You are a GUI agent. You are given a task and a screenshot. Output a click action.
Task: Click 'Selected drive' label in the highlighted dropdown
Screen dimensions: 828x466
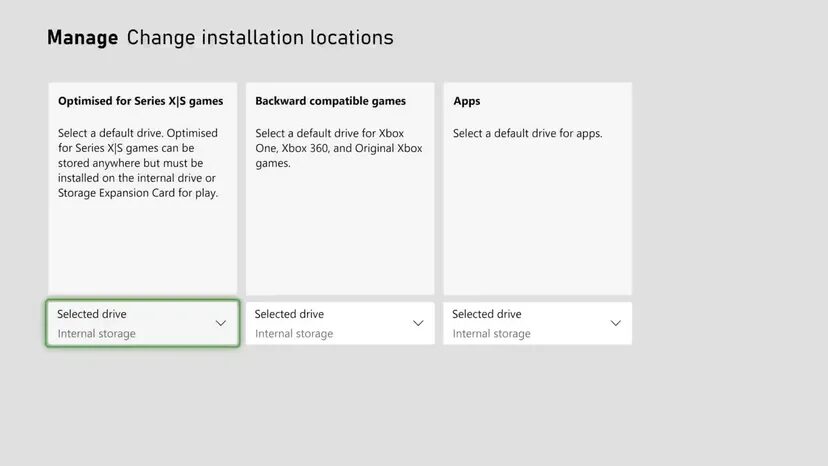pos(92,314)
